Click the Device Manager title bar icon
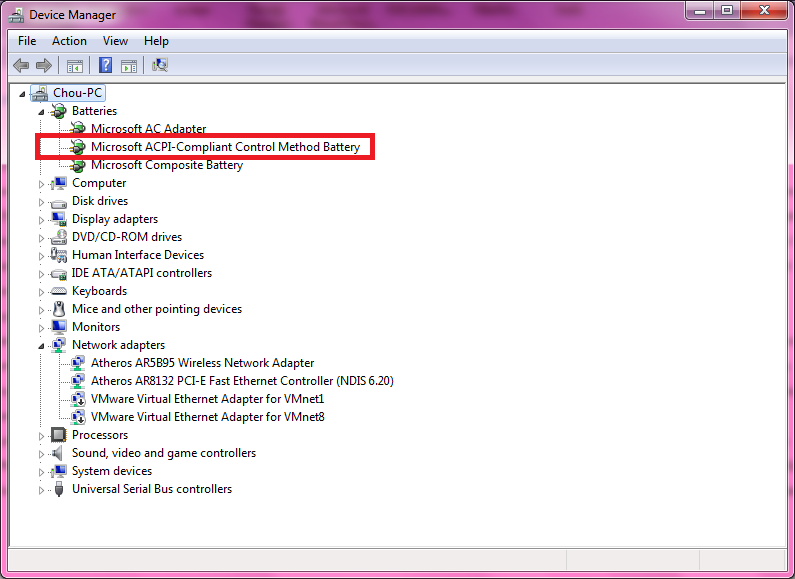This screenshot has height=579, width=795. point(16,15)
